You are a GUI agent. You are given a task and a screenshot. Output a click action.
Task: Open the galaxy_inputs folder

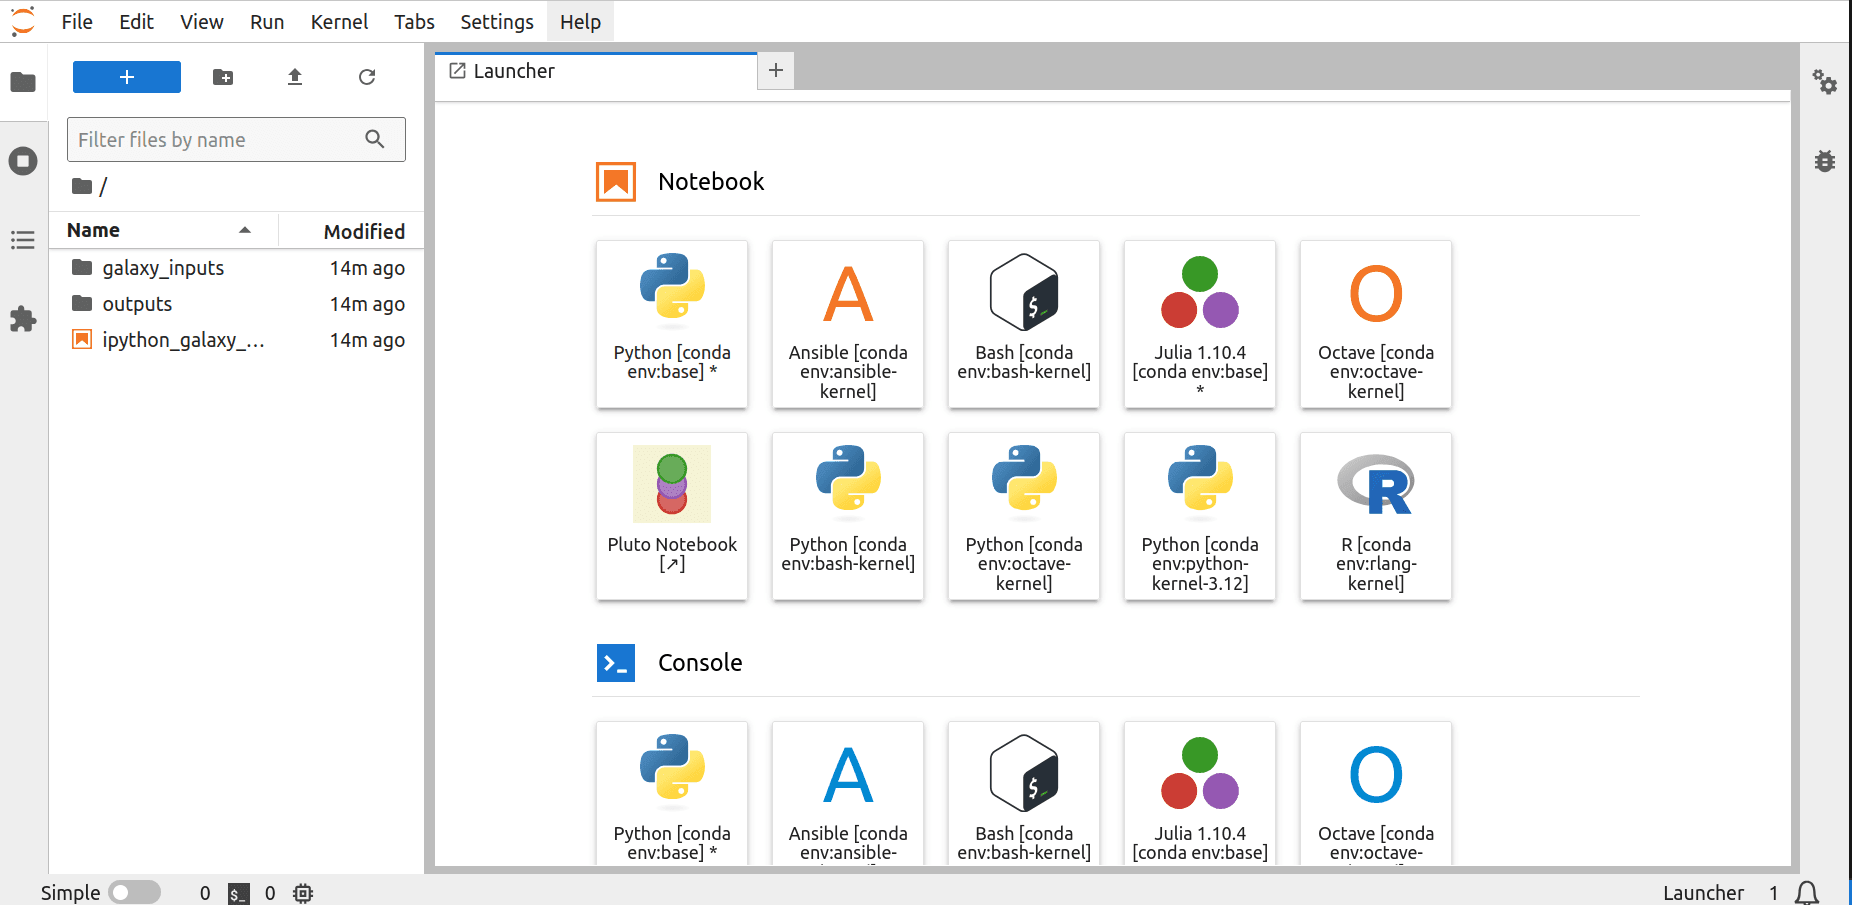click(163, 268)
